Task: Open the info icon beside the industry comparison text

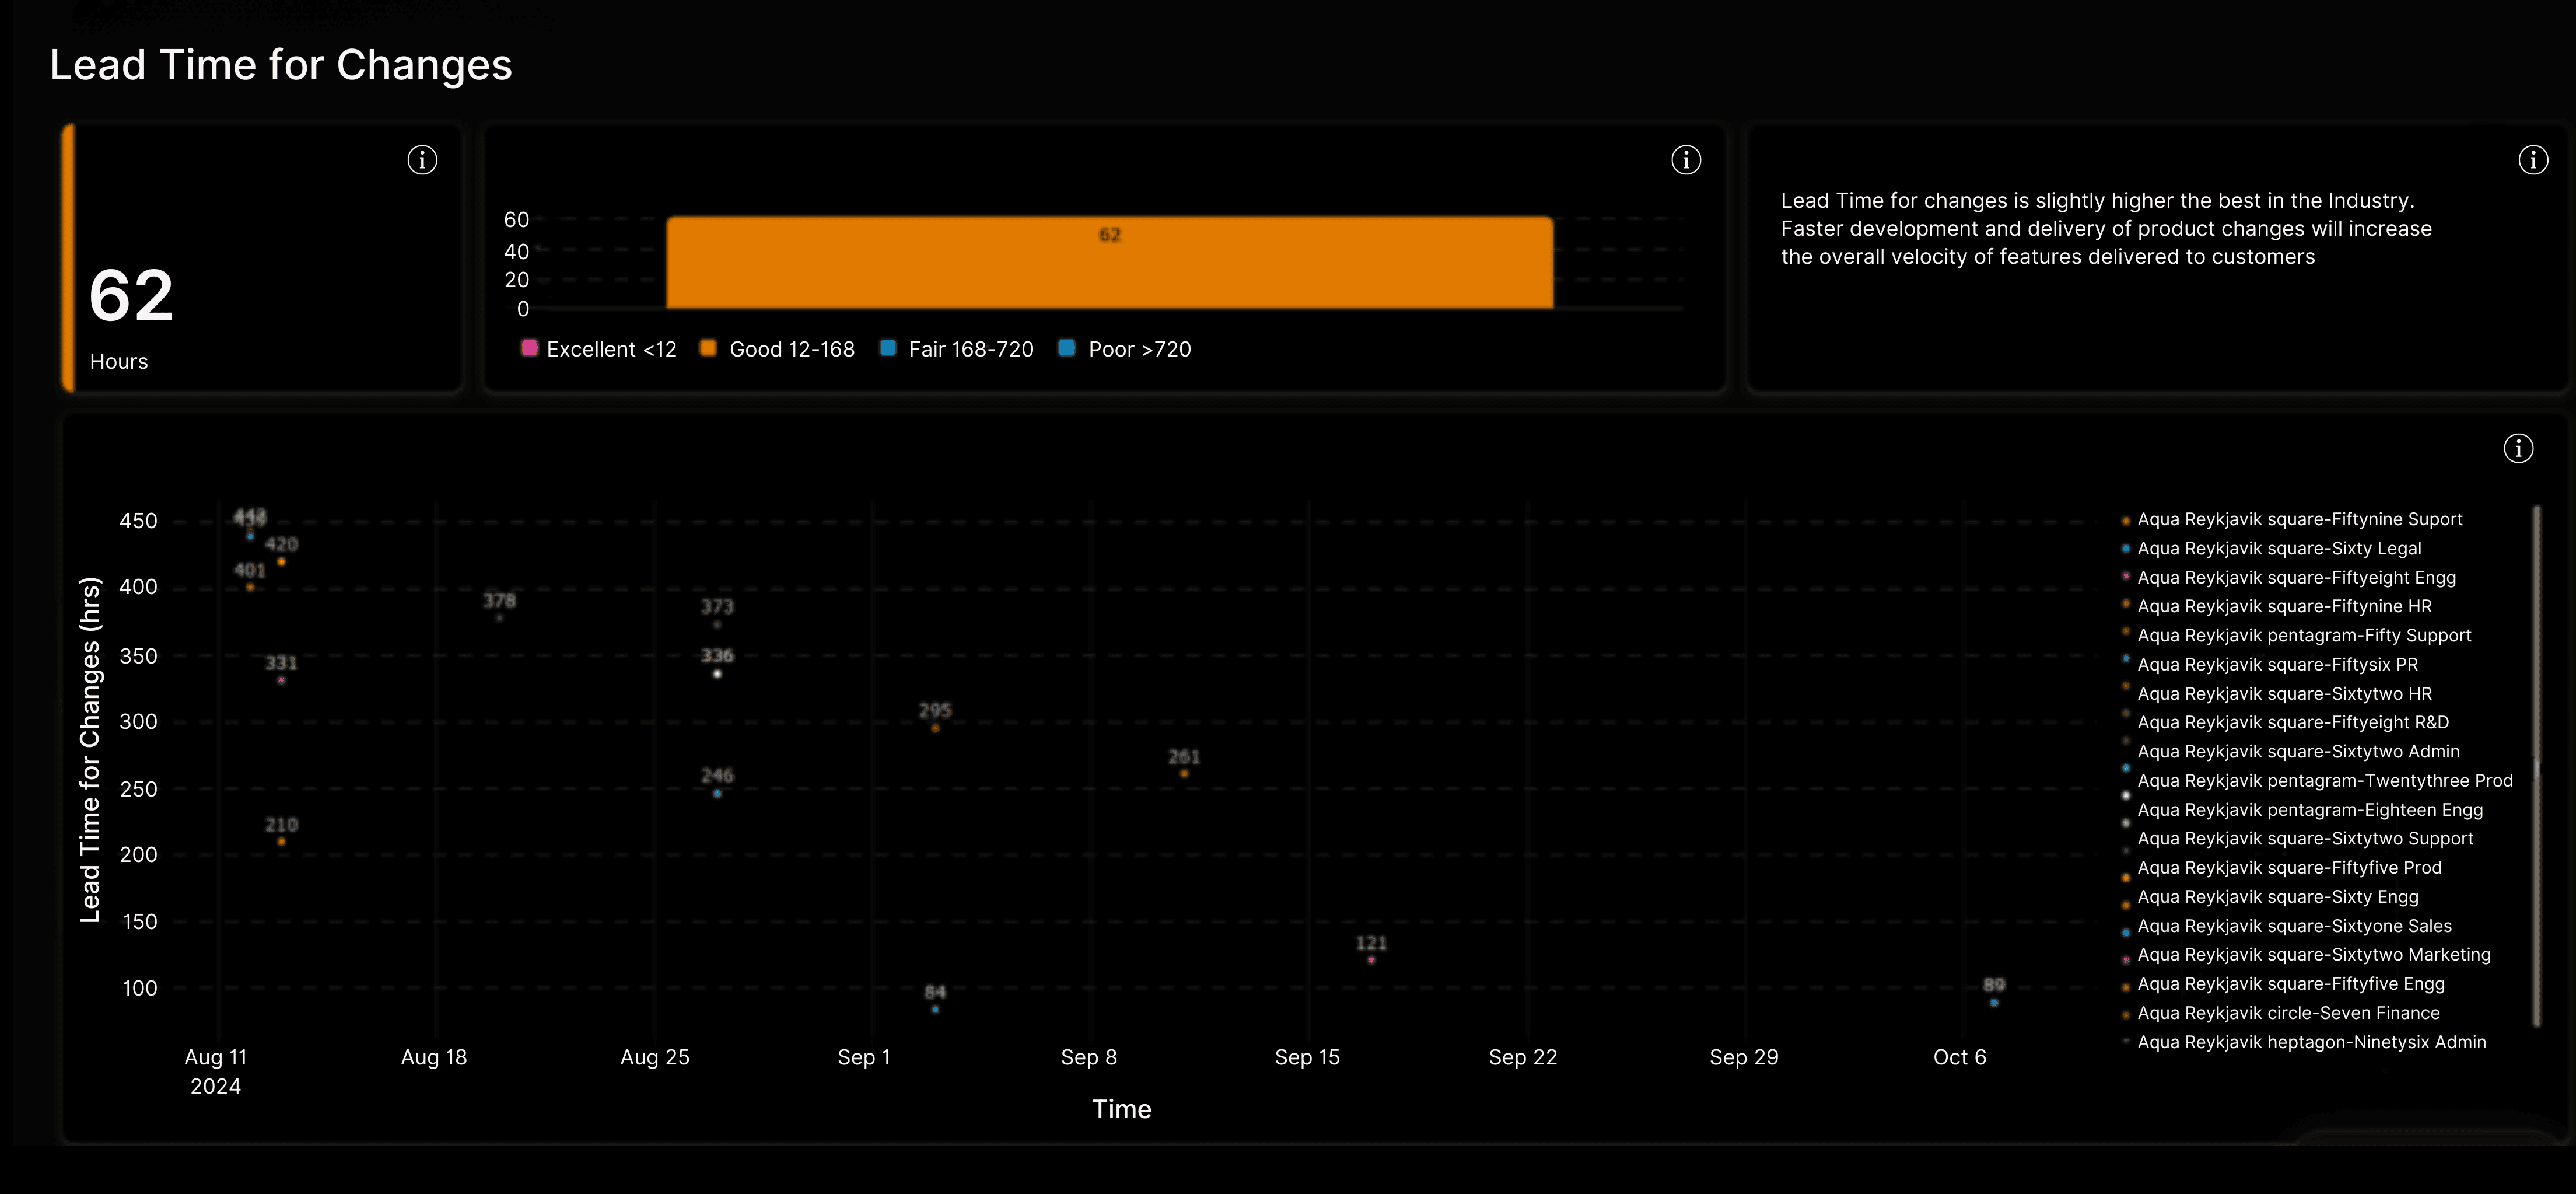Action: (2533, 159)
